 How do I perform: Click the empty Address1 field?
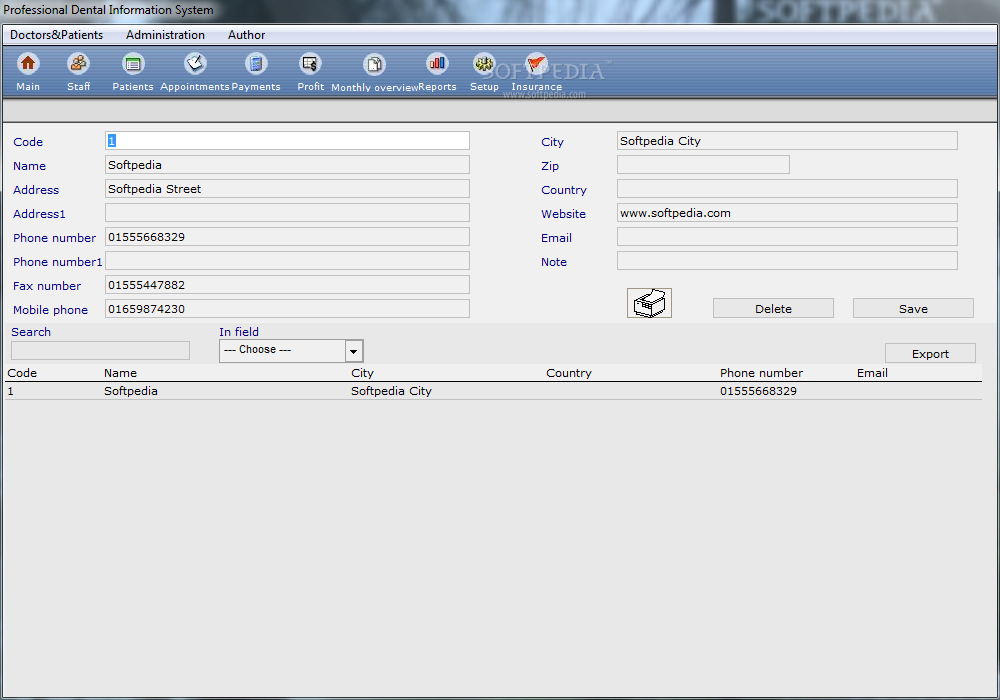tap(287, 213)
